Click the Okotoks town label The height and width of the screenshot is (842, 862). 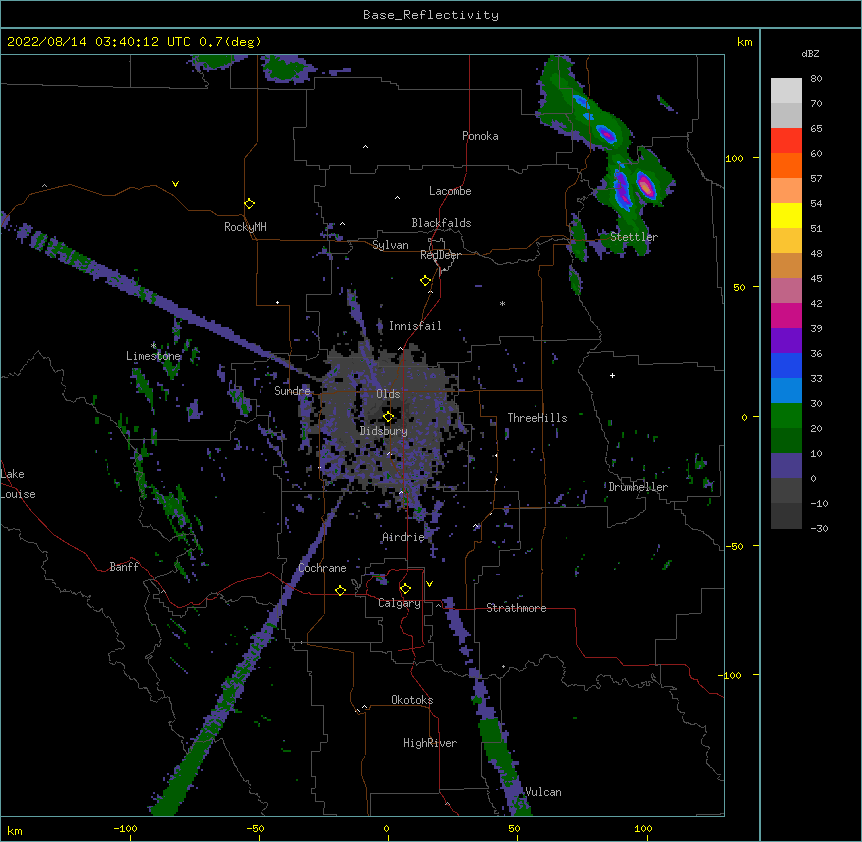tap(412, 700)
